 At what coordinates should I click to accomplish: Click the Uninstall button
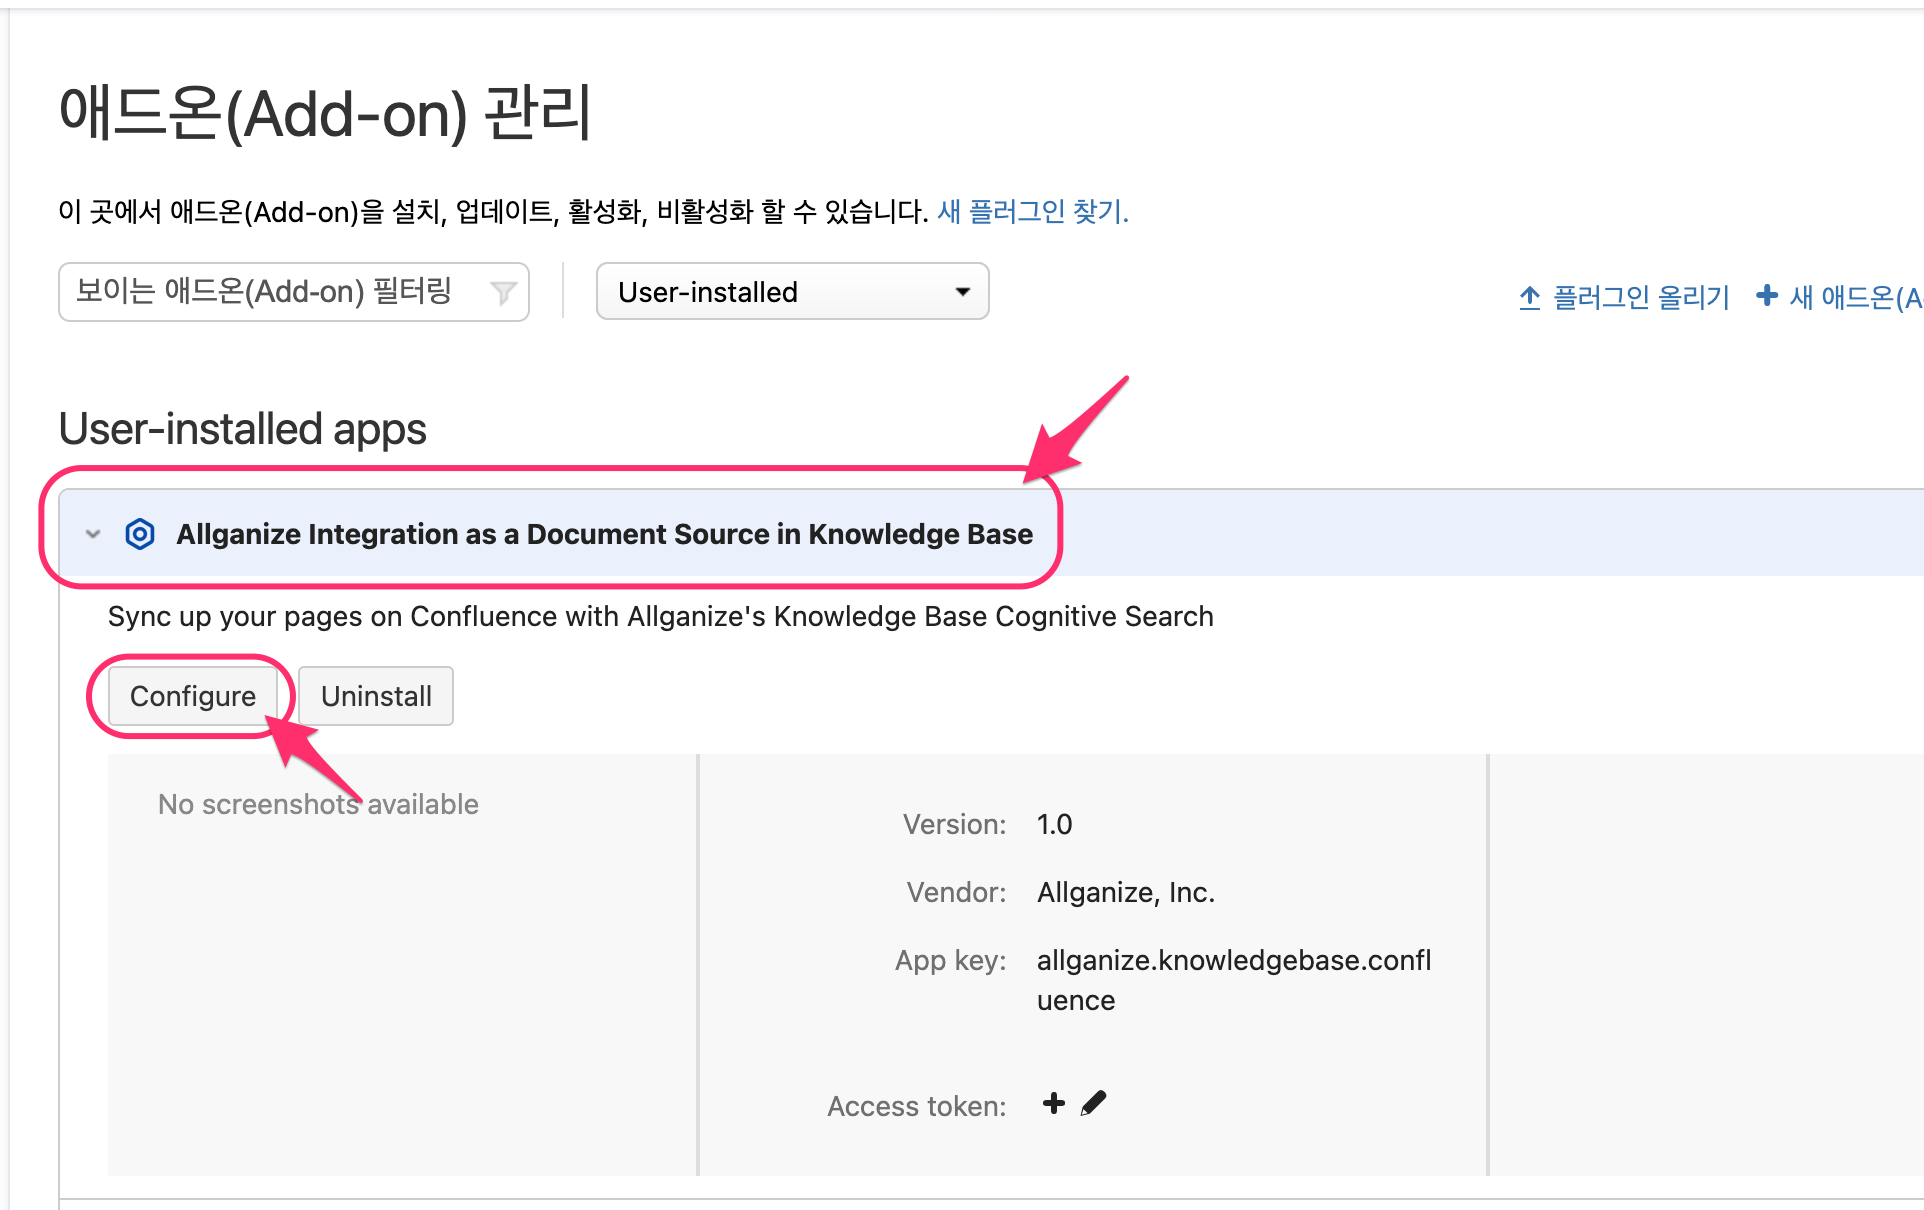376,696
